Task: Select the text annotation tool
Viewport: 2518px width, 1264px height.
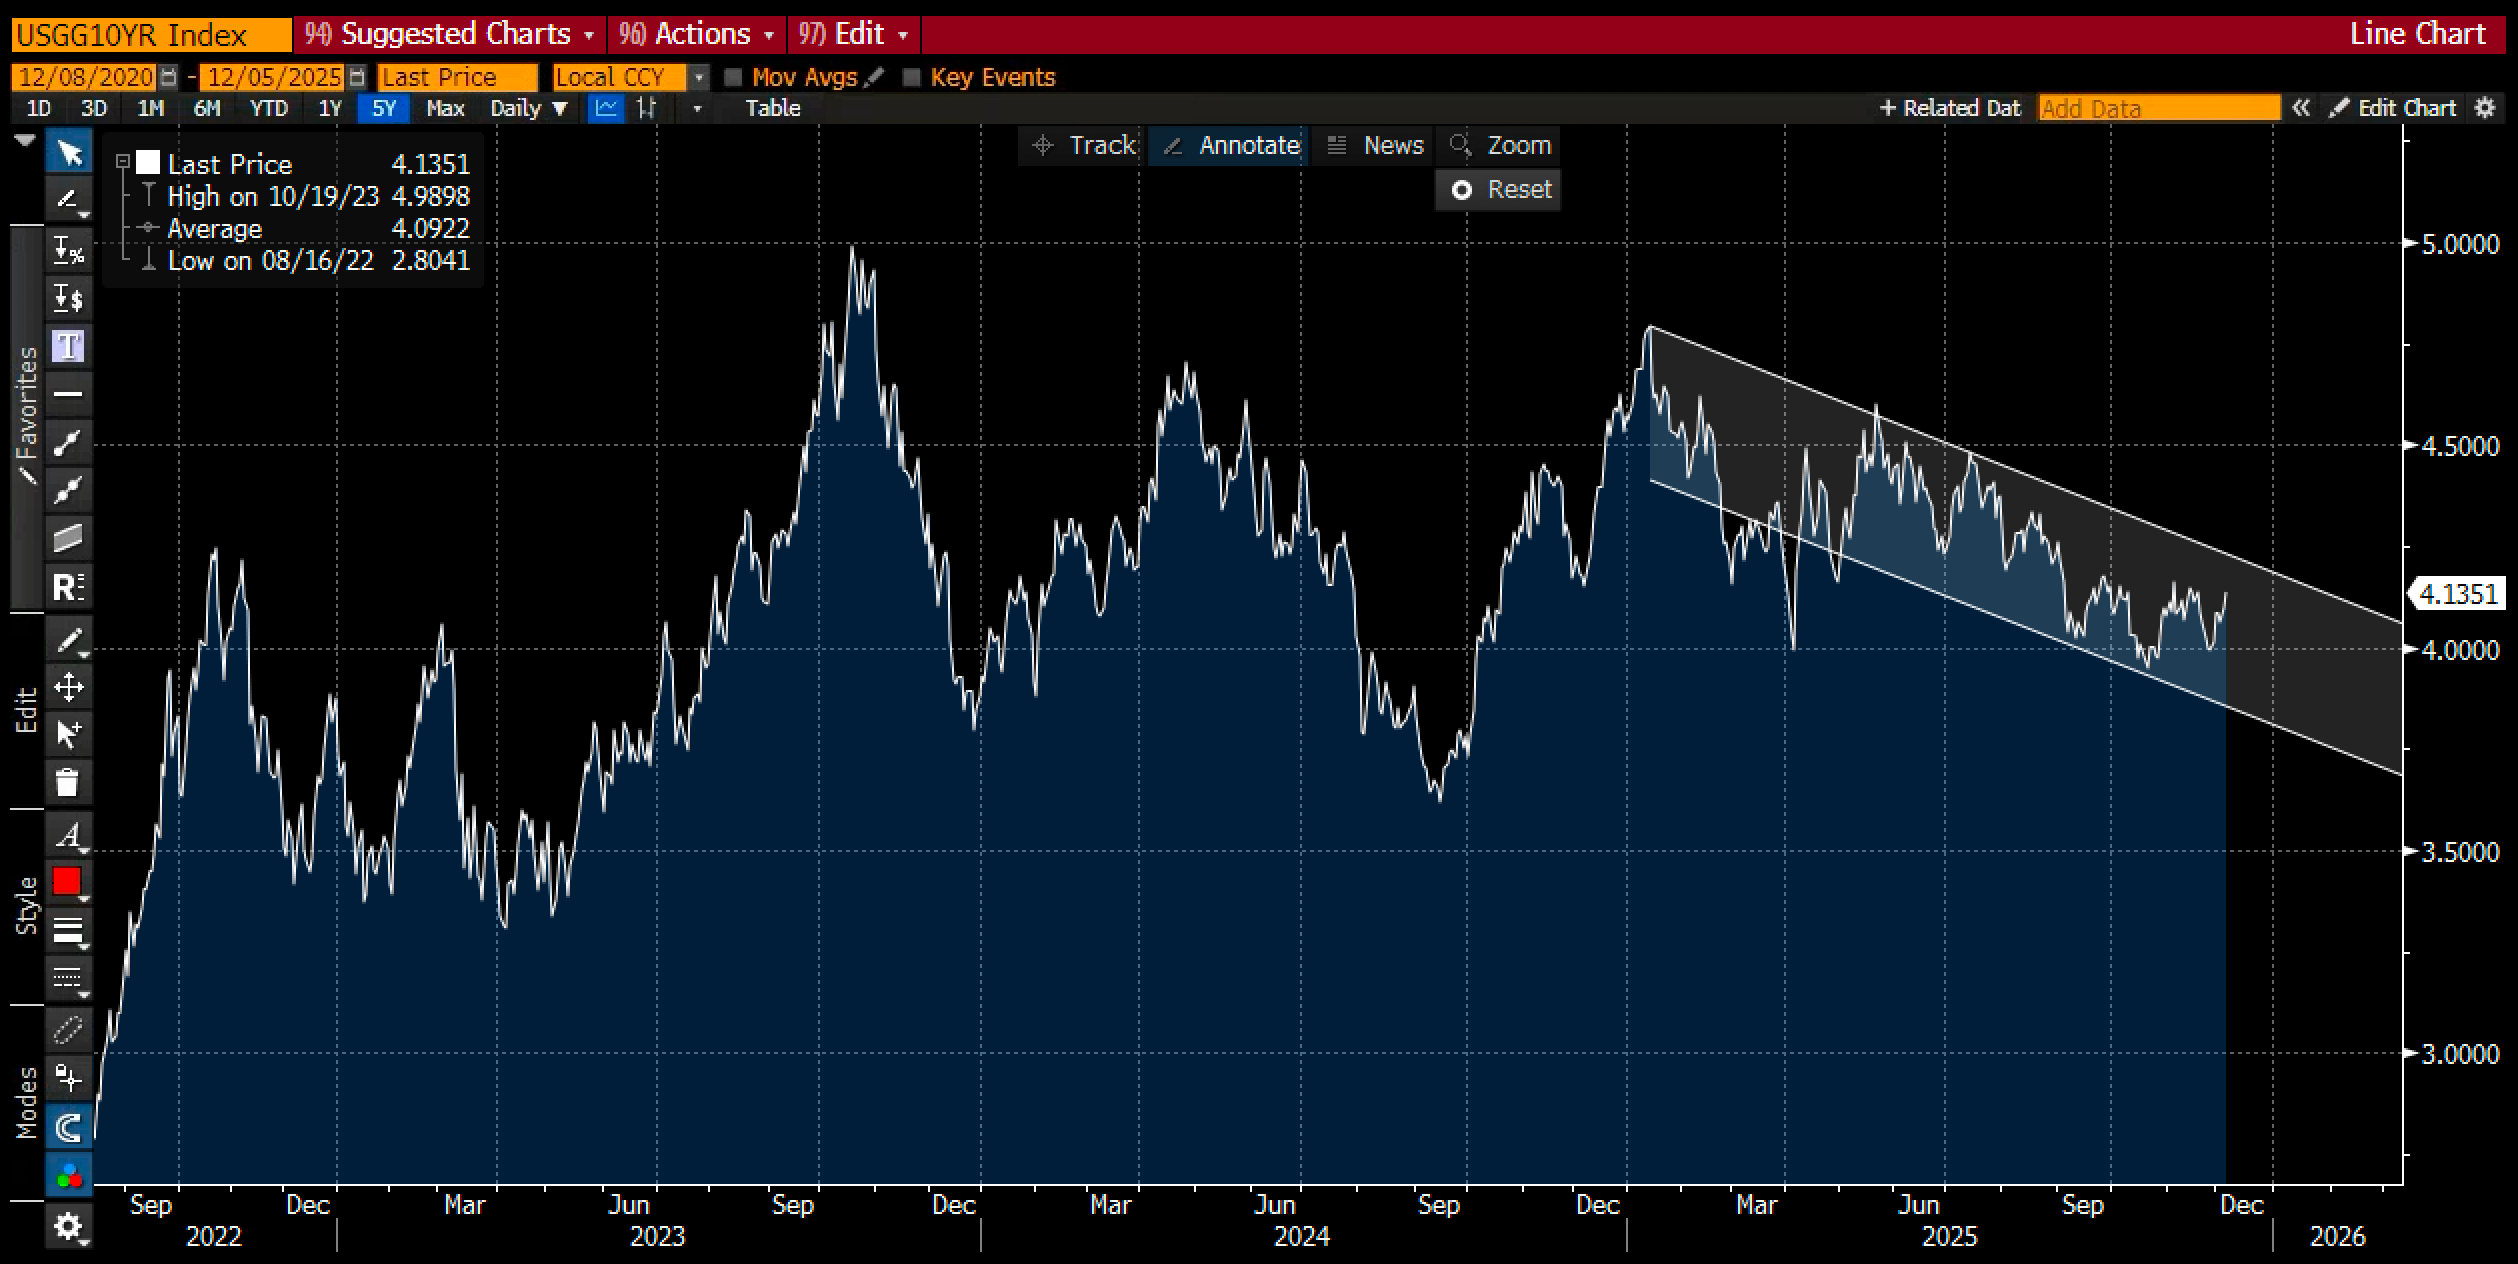Action: (68, 346)
